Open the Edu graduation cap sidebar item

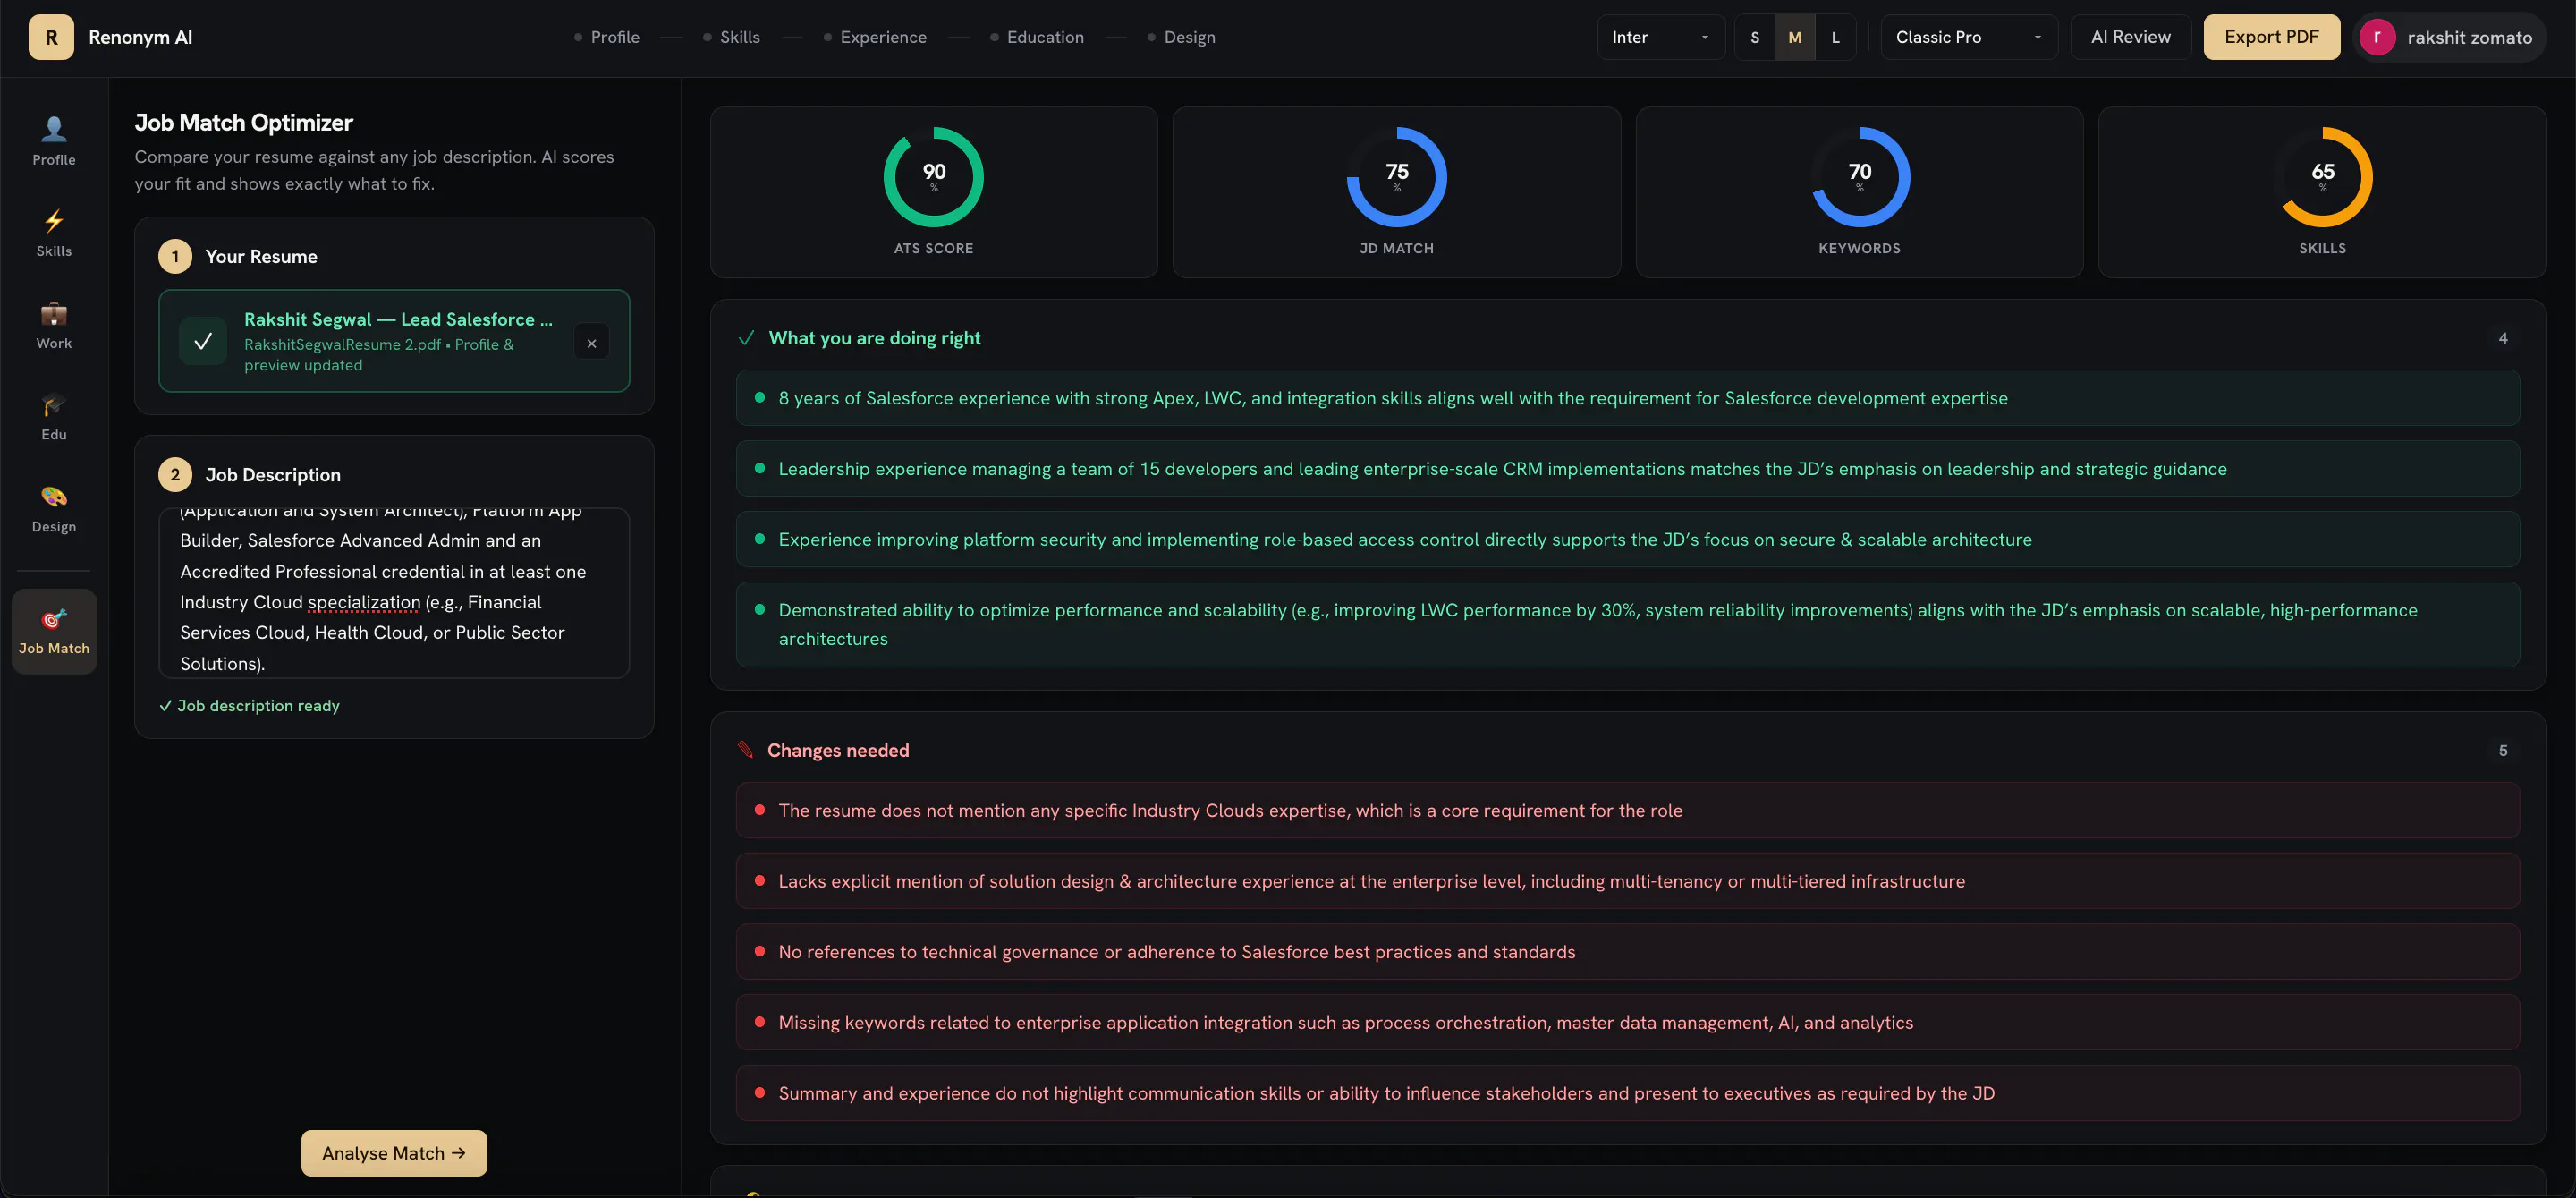54,416
